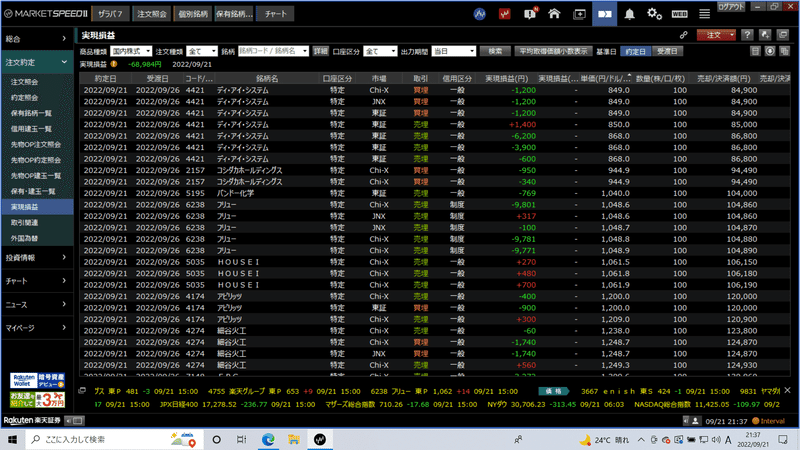This screenshot has height=450, width=800.
Task: Switch to the 注文照会 top tab
Action: (152, 14)
